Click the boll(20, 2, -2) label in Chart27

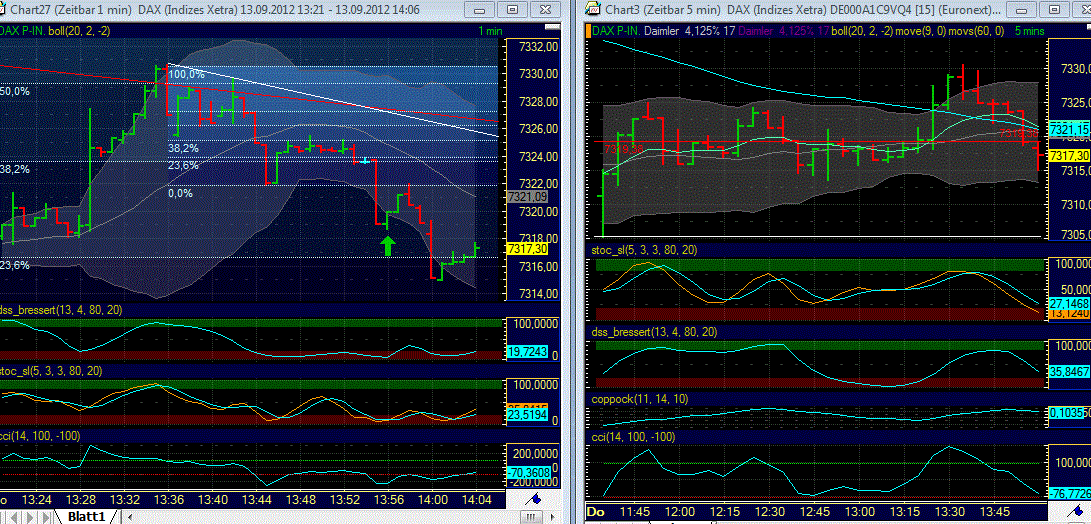coord(79,31)
